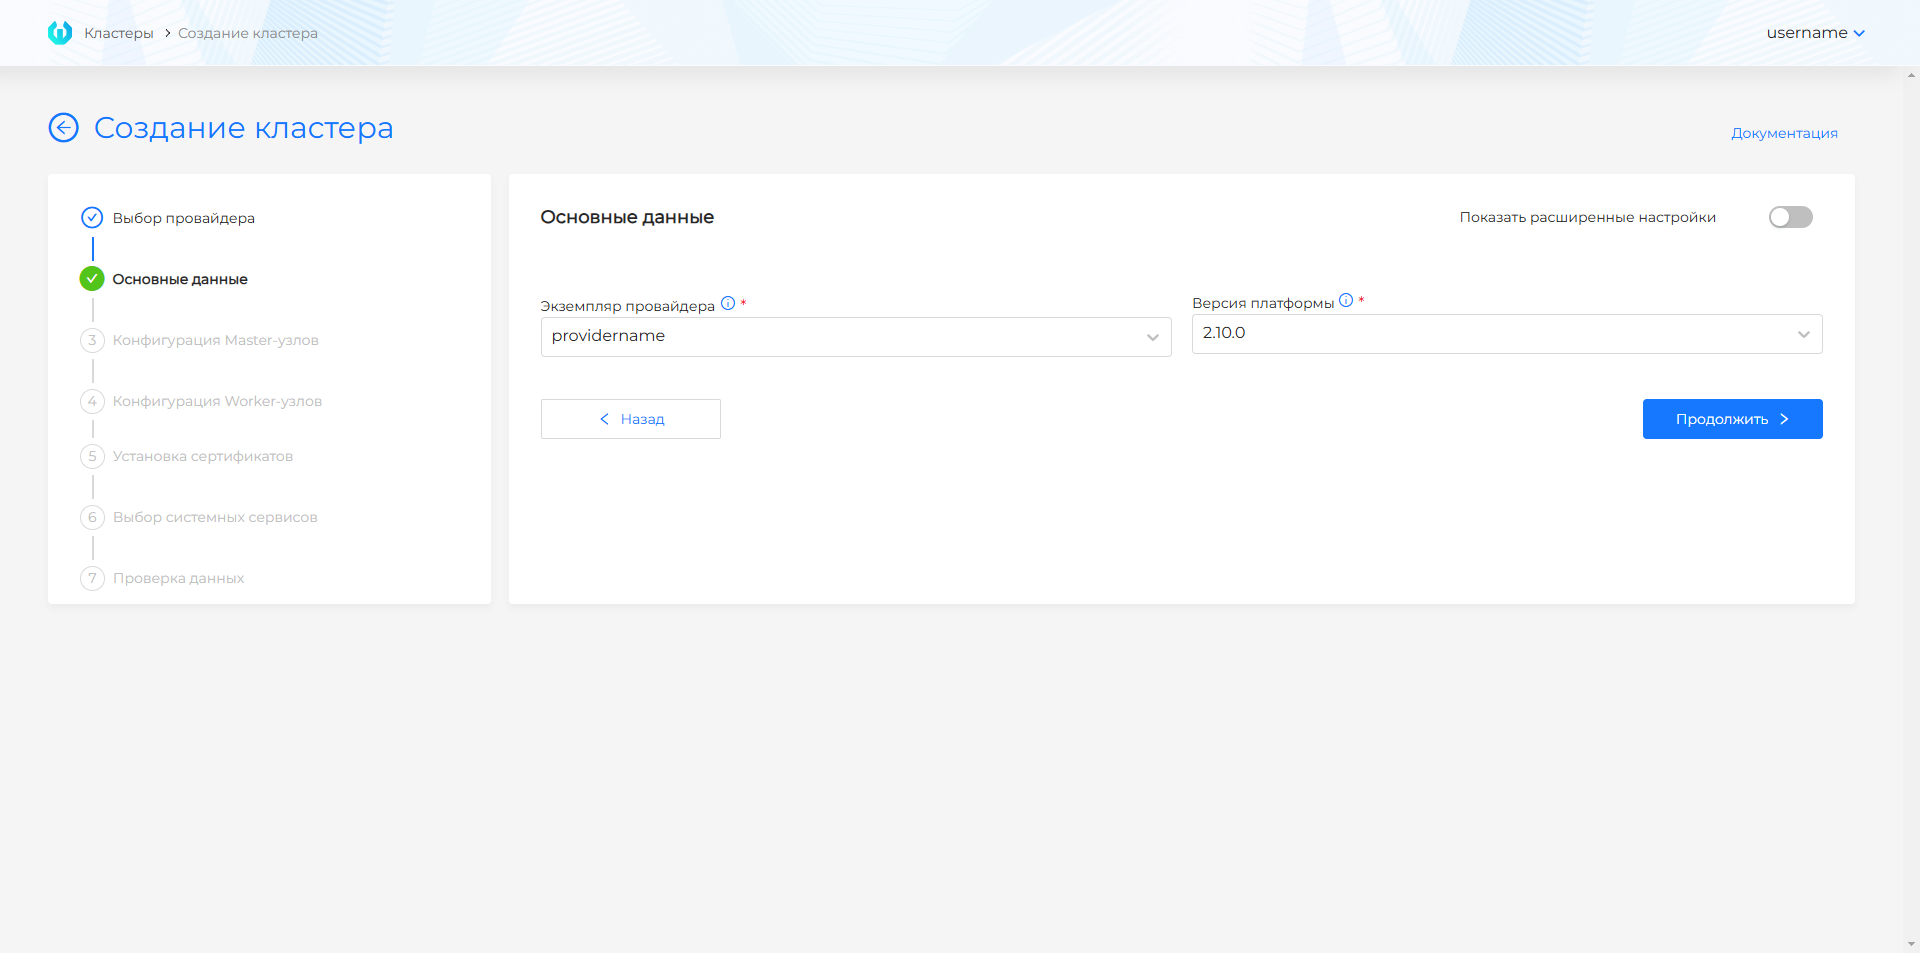Open the info tooltip near Версия платформы
1920x953 pixels.
pyautogui.click(x=1346, y=299)
